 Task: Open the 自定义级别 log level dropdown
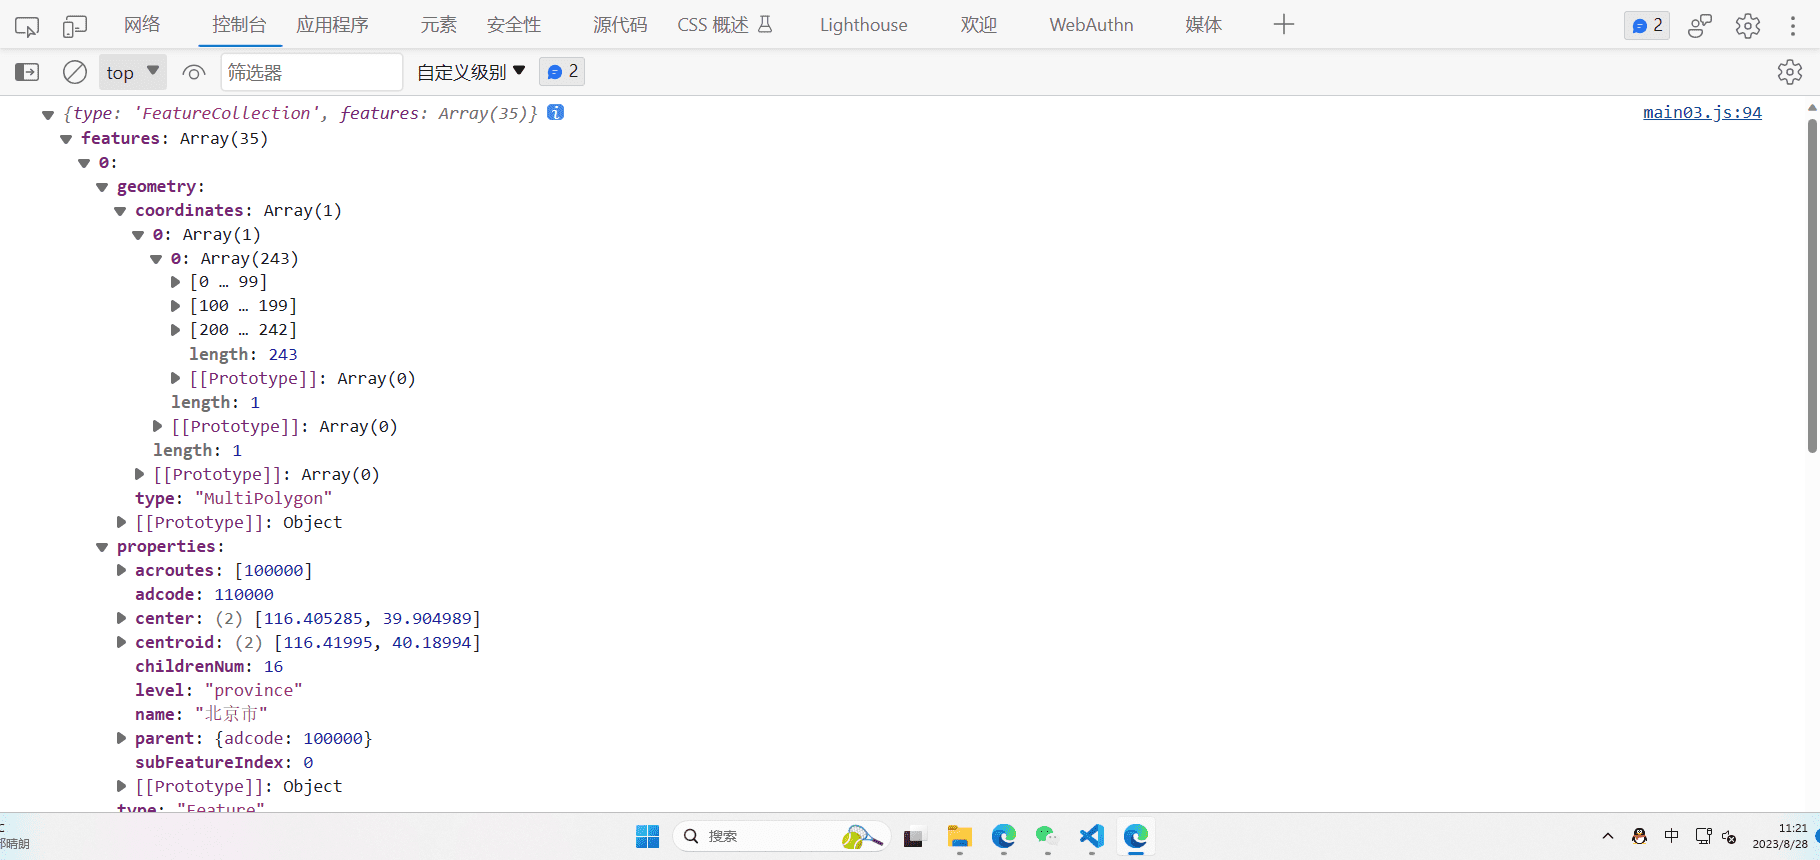point(471,72)
